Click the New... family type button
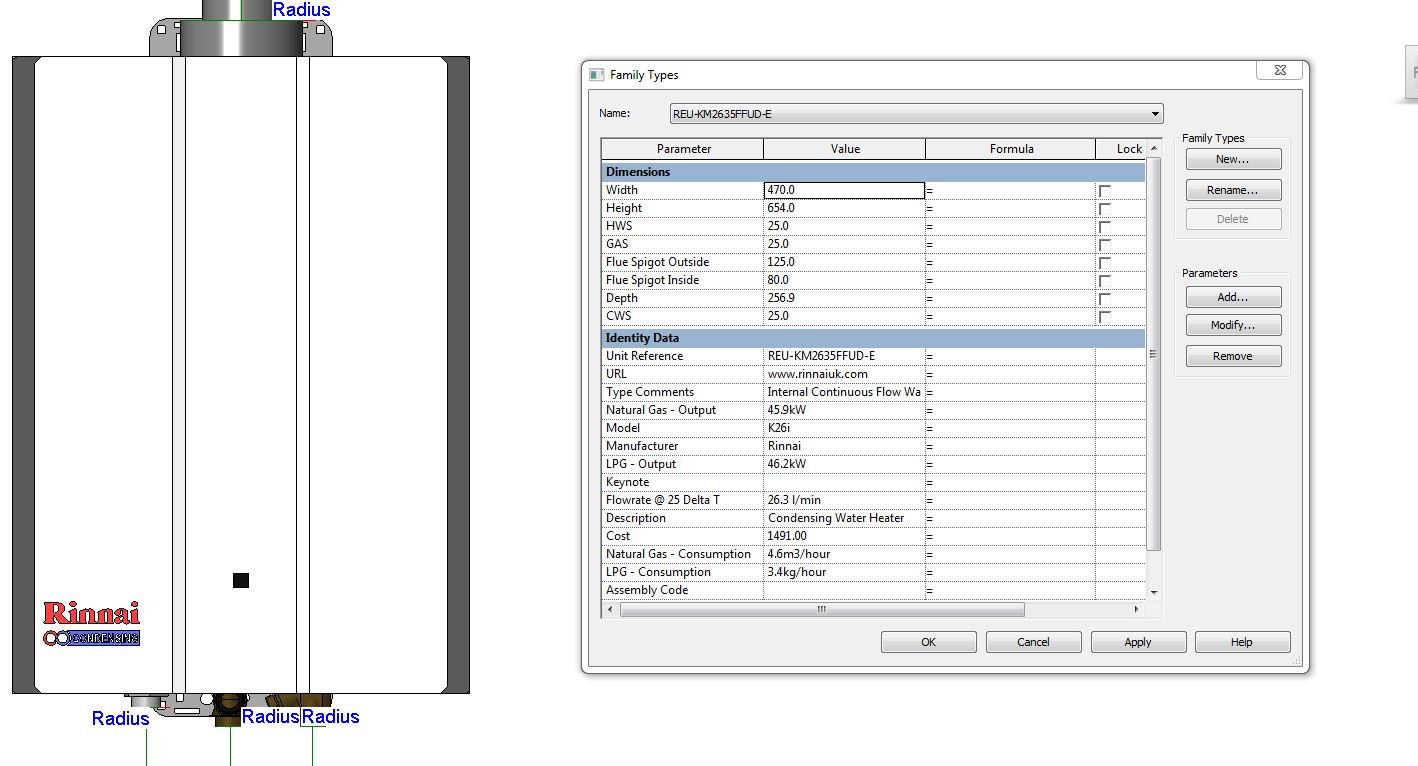The height and width of the screenshot is (766, 1418). pos(1232,159)
